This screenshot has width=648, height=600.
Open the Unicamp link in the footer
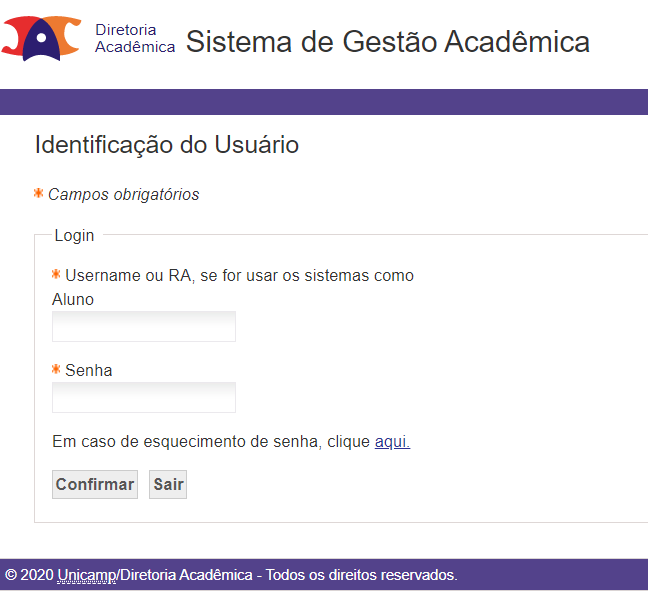click(x=87, y=575)
